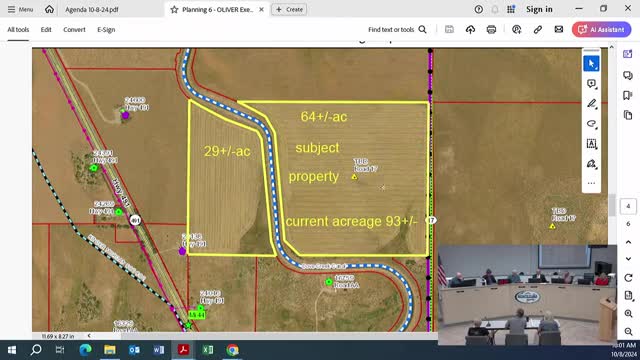The height and width of the screenshot is (360, 640).
Task: Open the bookmarks panel icon
Action: [628, 95]
